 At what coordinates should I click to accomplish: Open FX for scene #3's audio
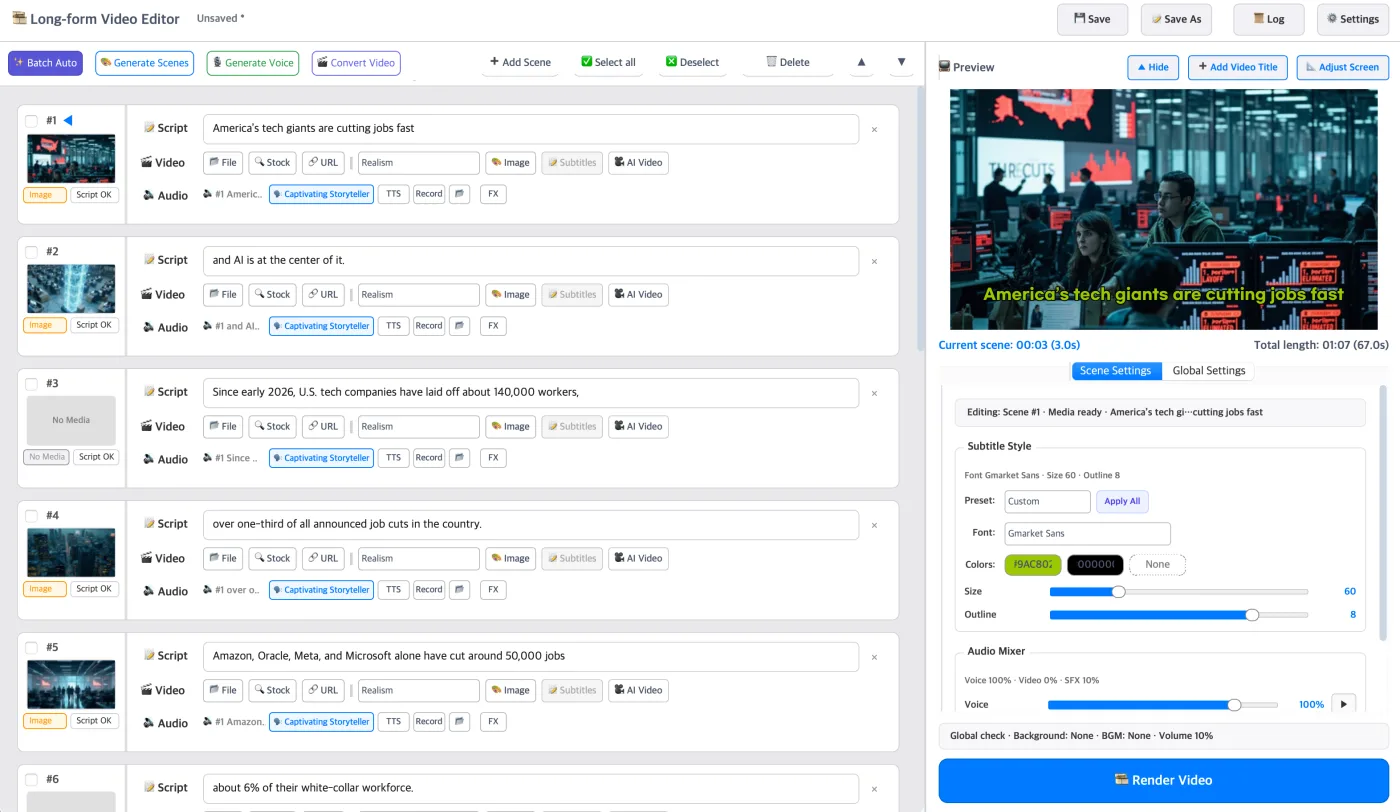493,458
